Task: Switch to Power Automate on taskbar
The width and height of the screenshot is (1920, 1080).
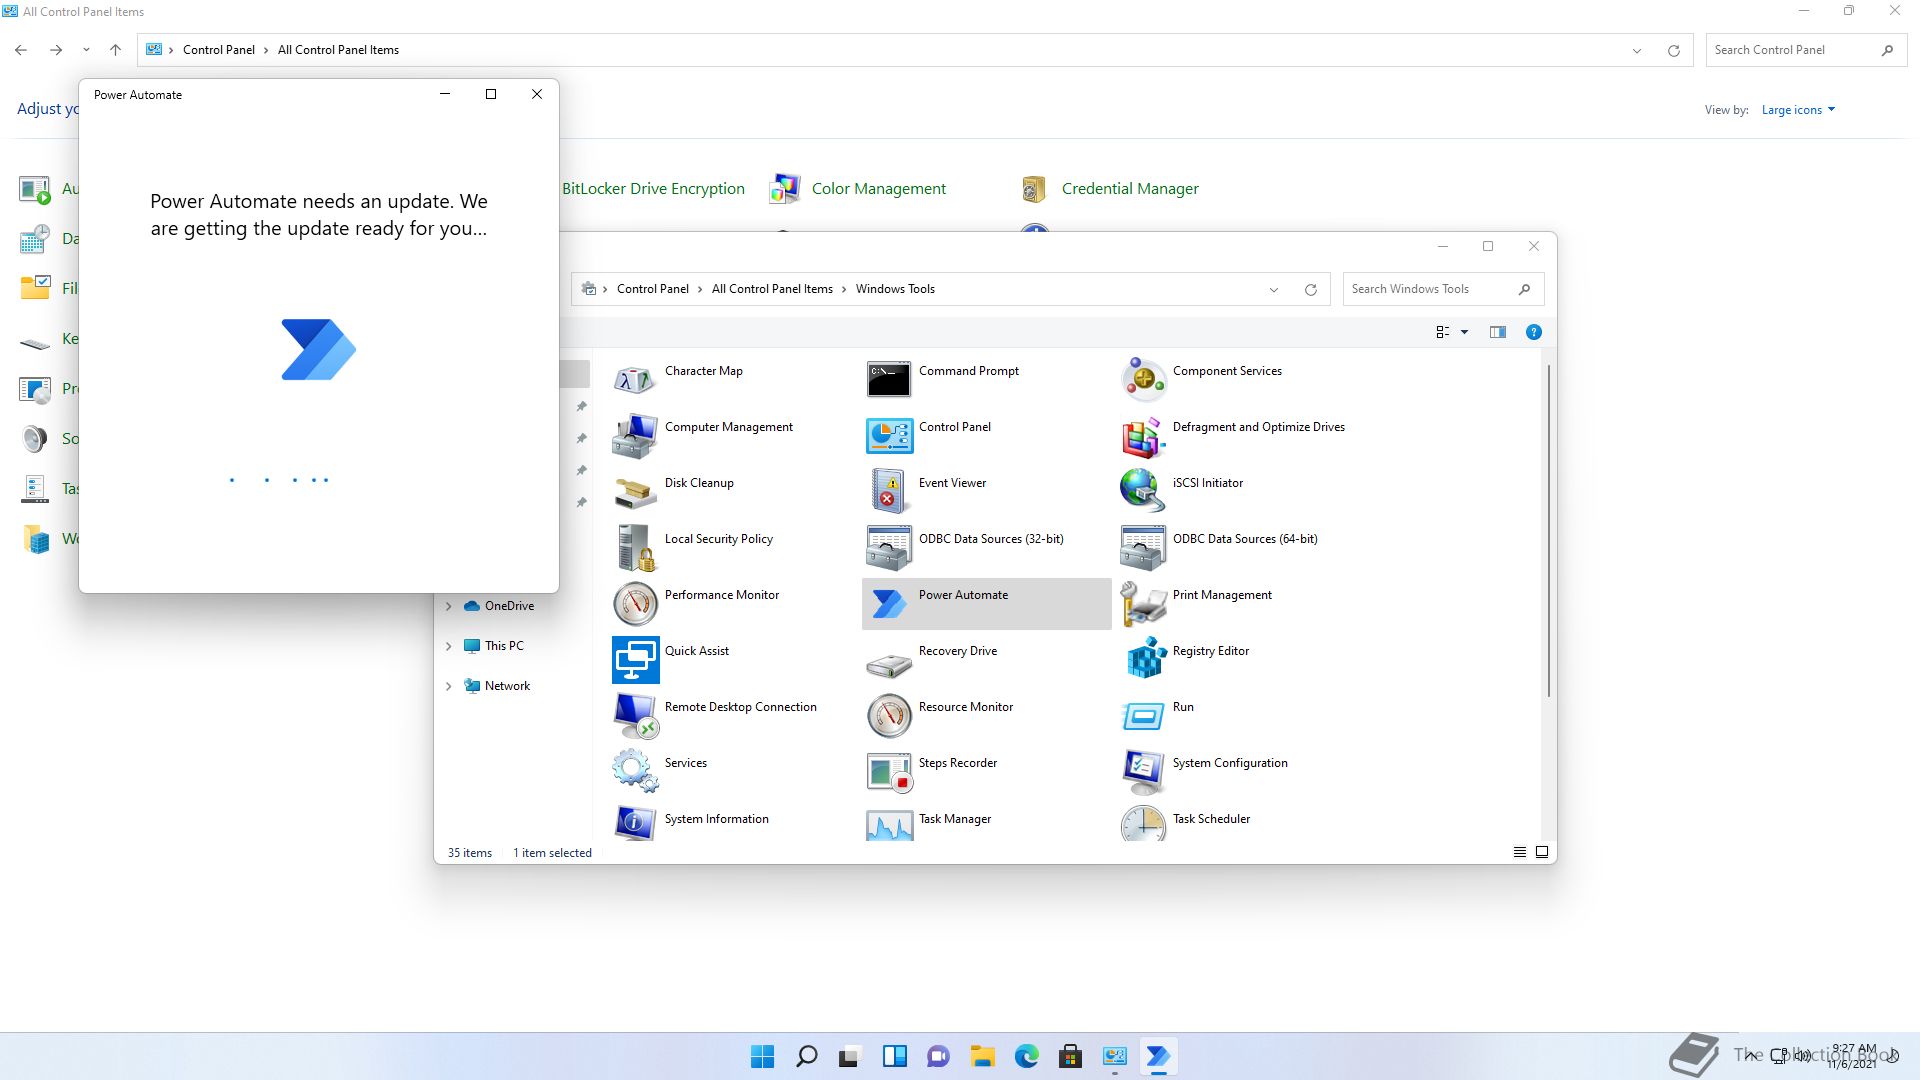Action: 1158,1056
